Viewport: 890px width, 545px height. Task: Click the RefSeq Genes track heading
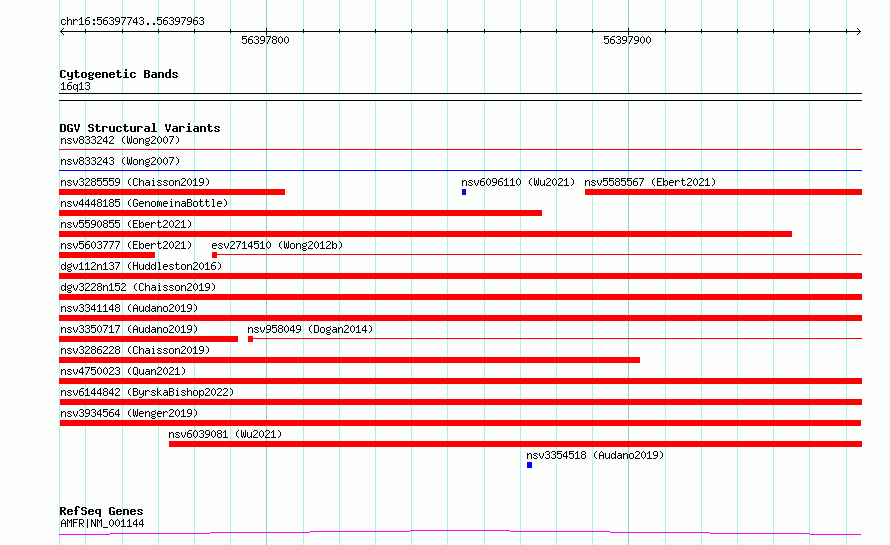[x=101, y=511]
